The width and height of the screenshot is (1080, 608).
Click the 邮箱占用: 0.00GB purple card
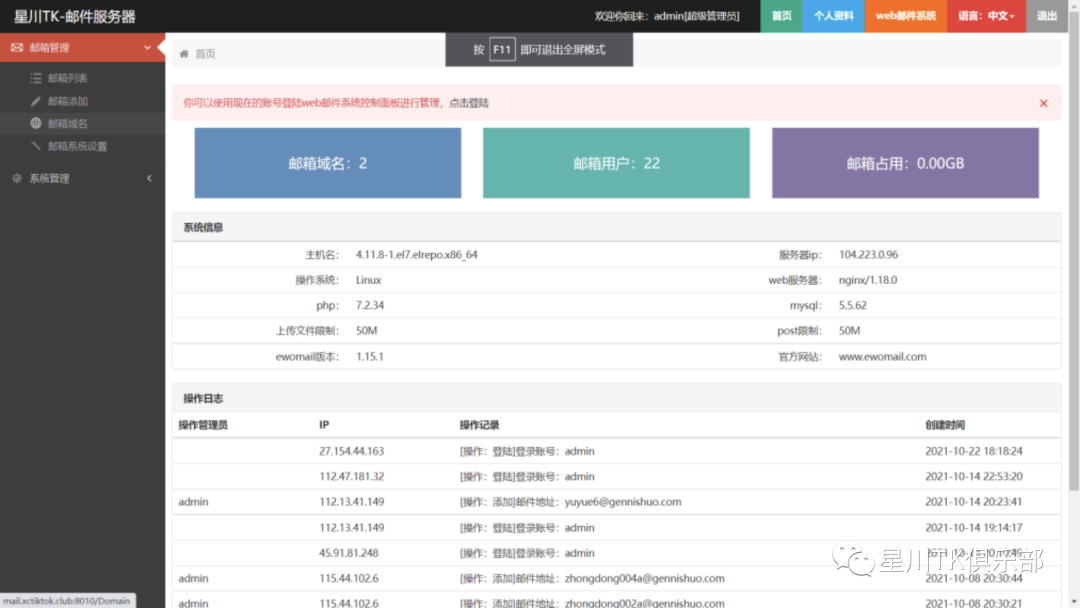click(x=905, y=163)
